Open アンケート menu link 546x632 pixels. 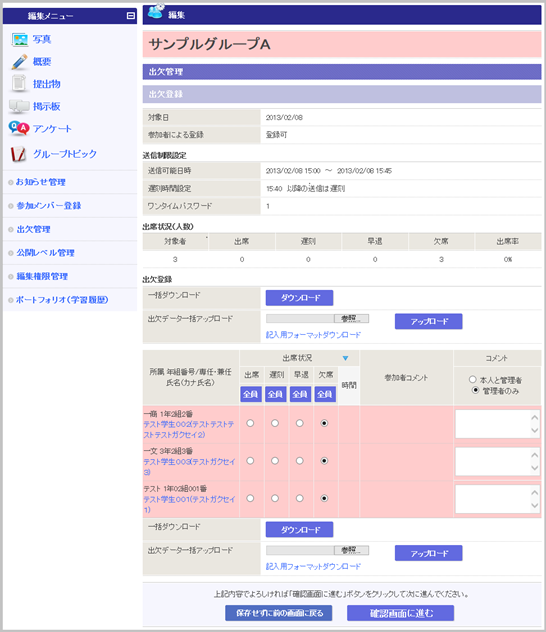pos(52,129)
